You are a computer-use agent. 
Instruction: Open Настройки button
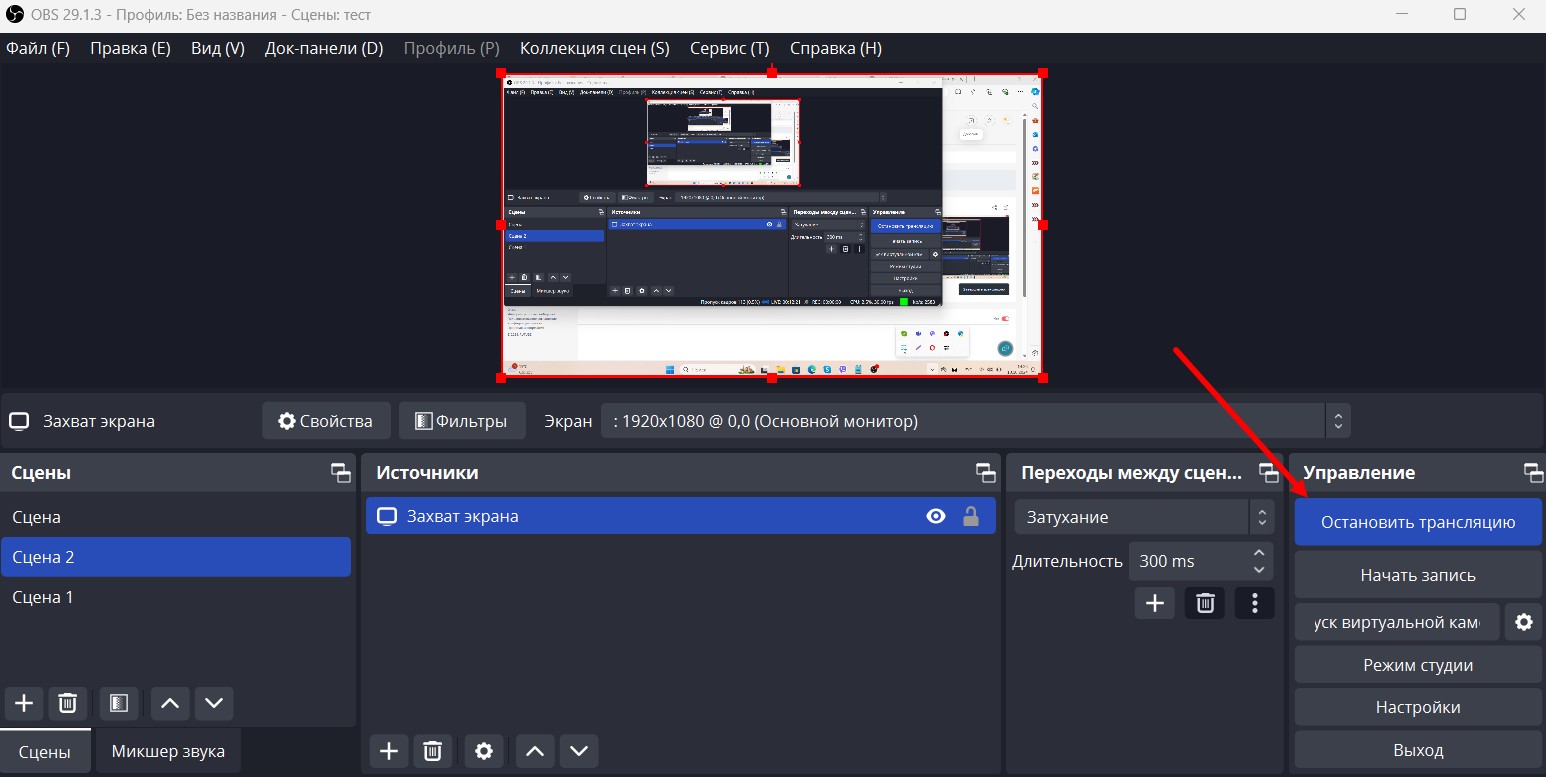pos(1418,707)
